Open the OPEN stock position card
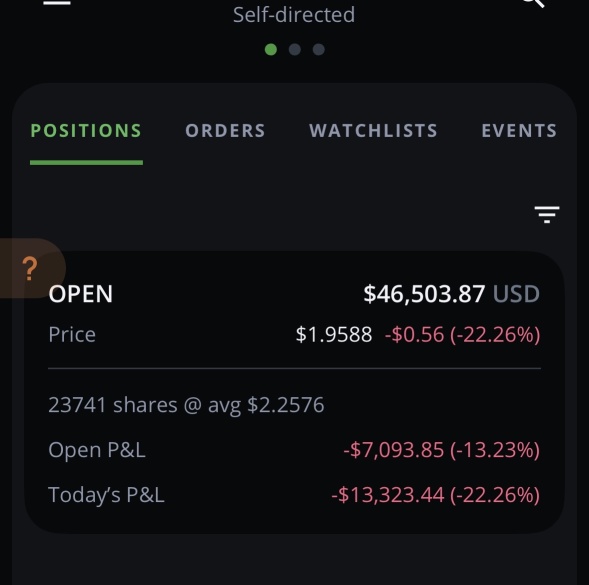589x585 pixels. 294,392
